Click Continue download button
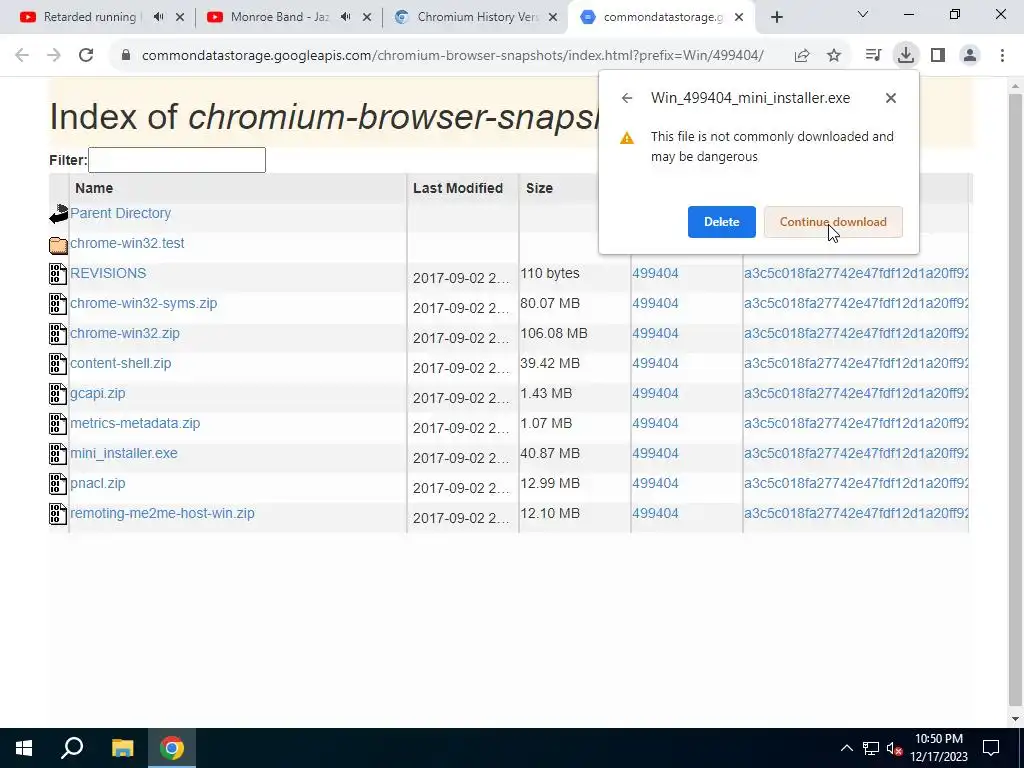This screenshot has height=768, width=1024. (x=833, y=222)
